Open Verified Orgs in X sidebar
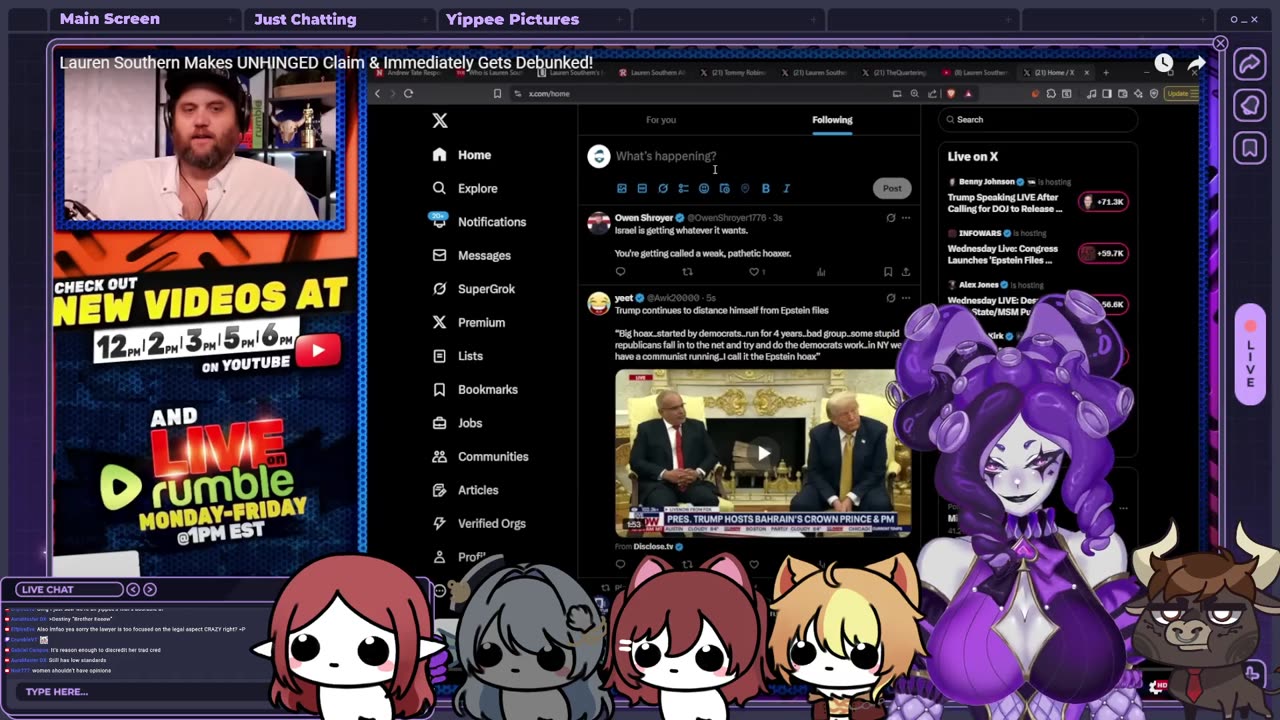 click(479, 523)
